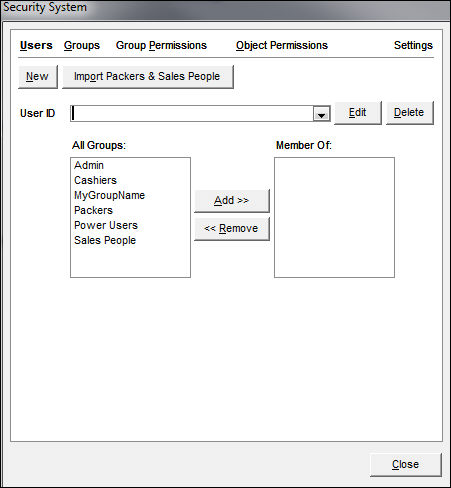Click Import Packers & Sales People

(148, 76)
